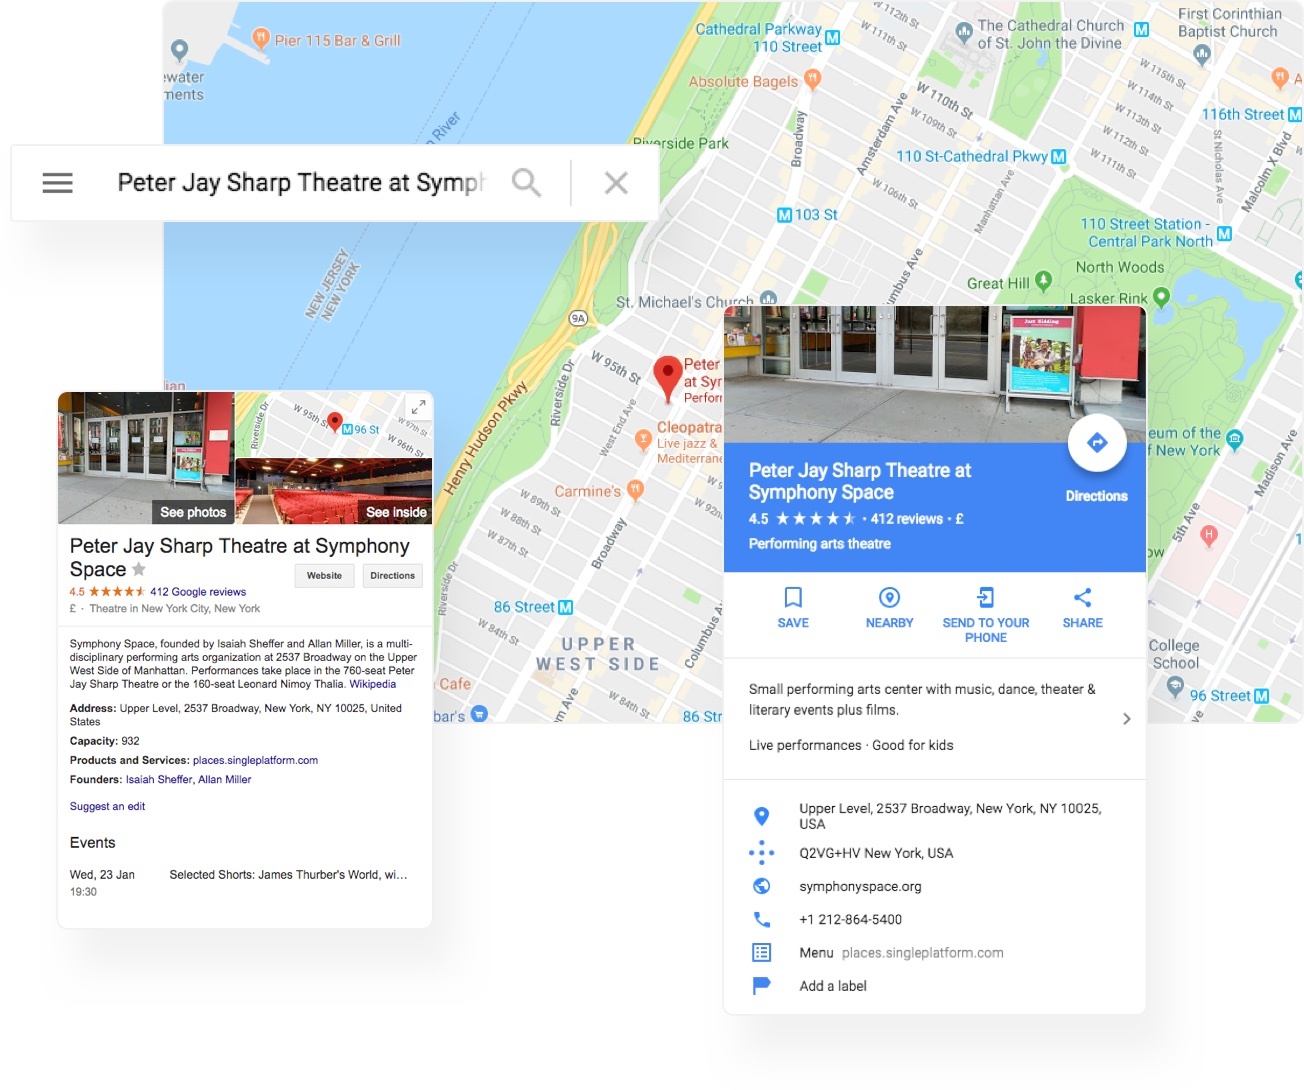
Task: Open the hamburger menu in search bar
Action: click(x=57, y=183)
